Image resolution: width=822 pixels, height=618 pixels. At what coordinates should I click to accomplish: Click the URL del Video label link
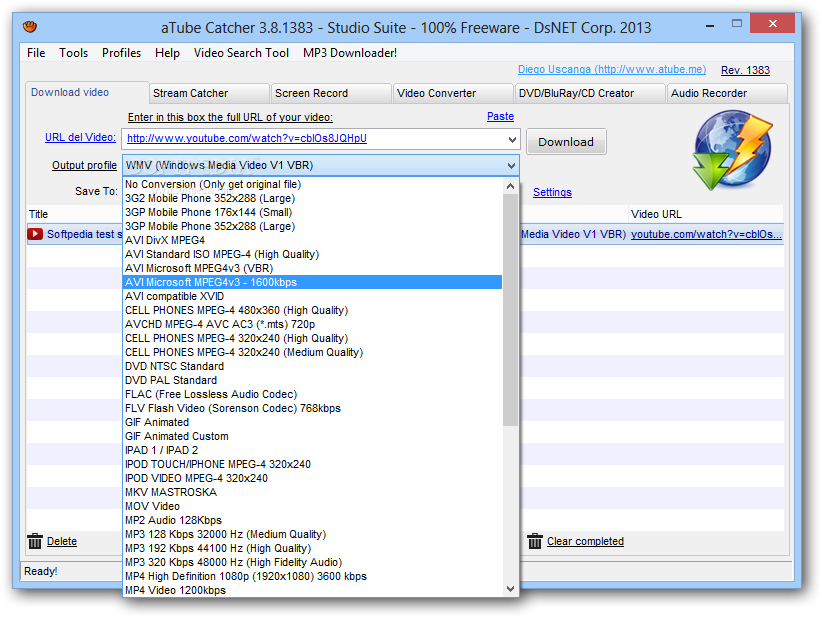[x=80, y=137]
